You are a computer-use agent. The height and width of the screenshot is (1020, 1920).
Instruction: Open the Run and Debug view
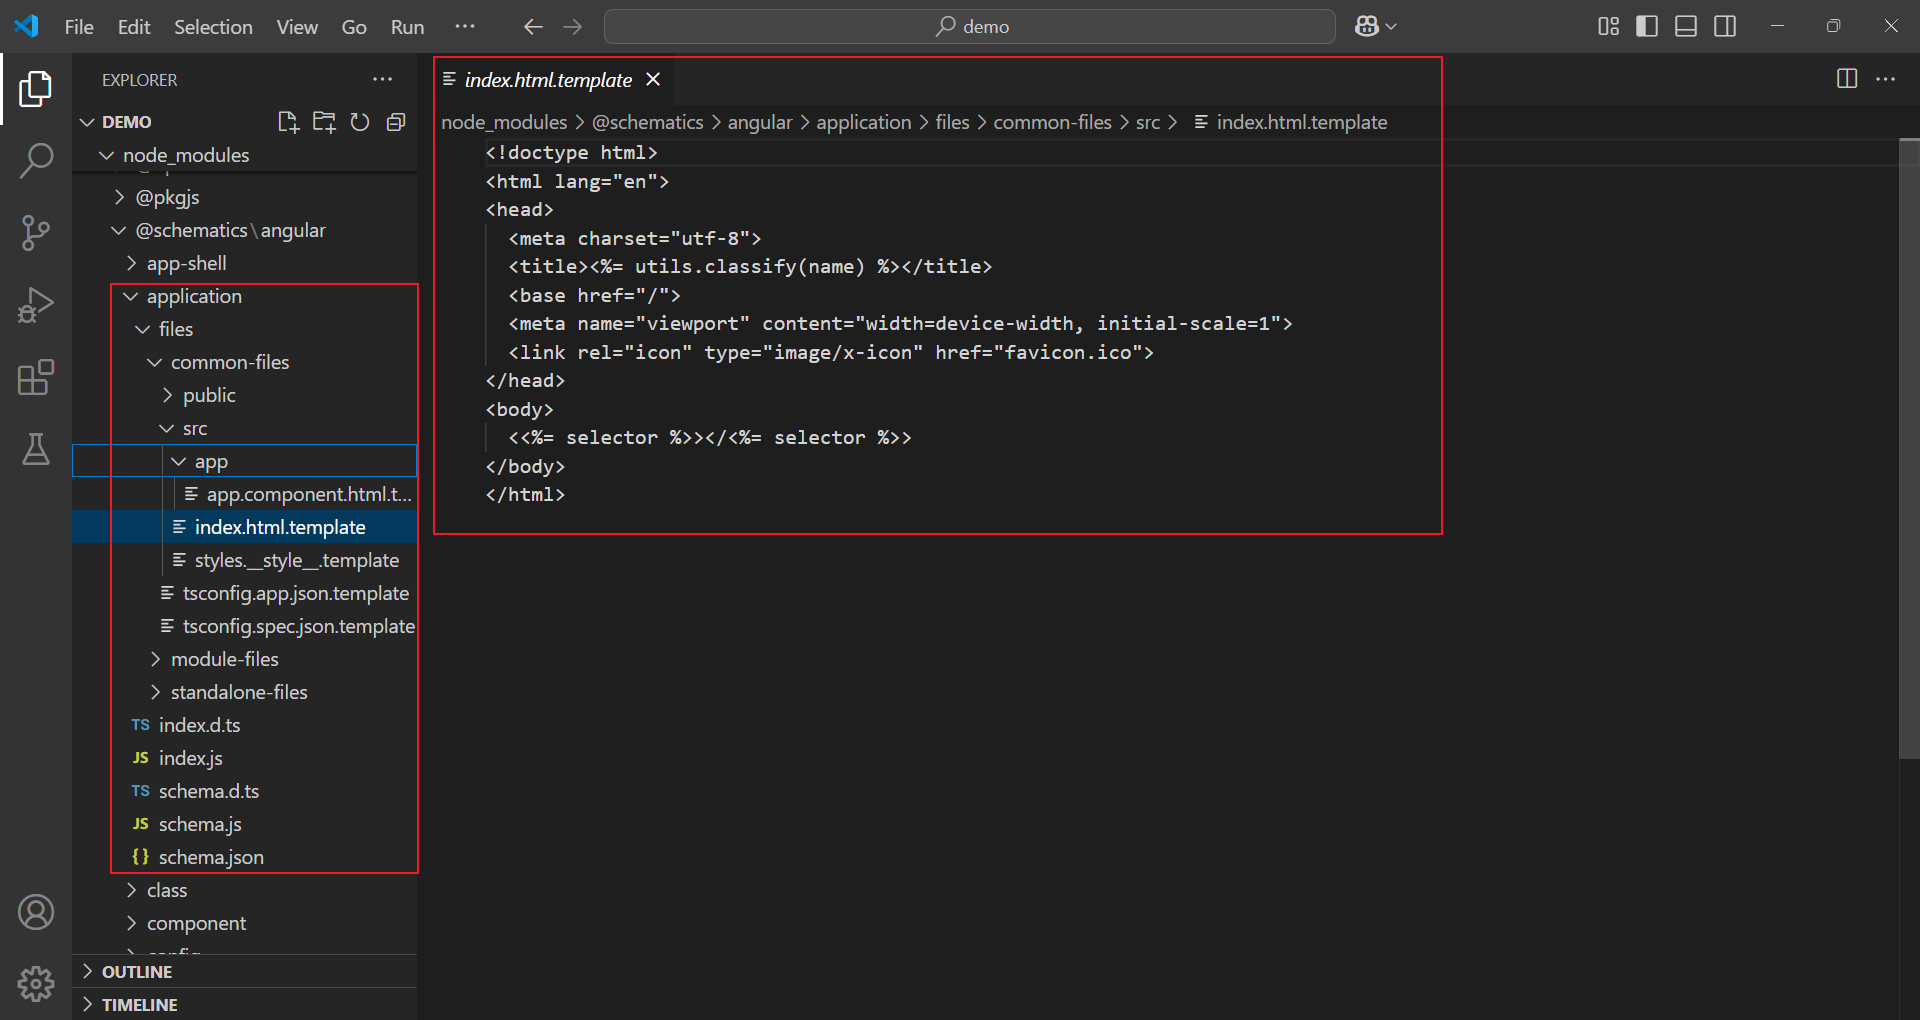click(36, 305)
